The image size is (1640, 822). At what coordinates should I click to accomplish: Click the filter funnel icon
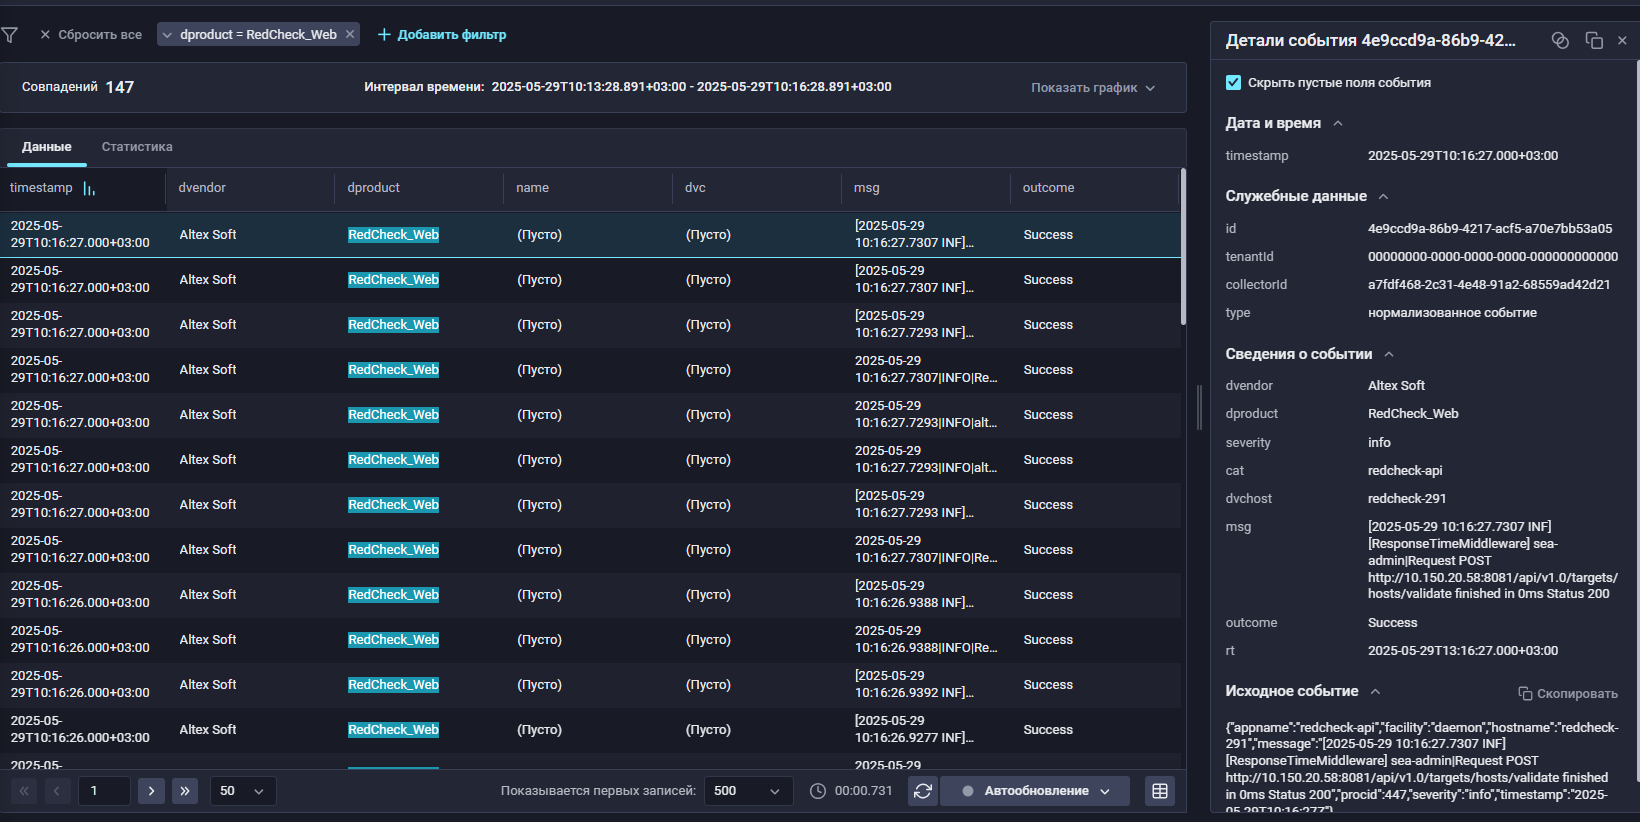click(x=10, y=35)
